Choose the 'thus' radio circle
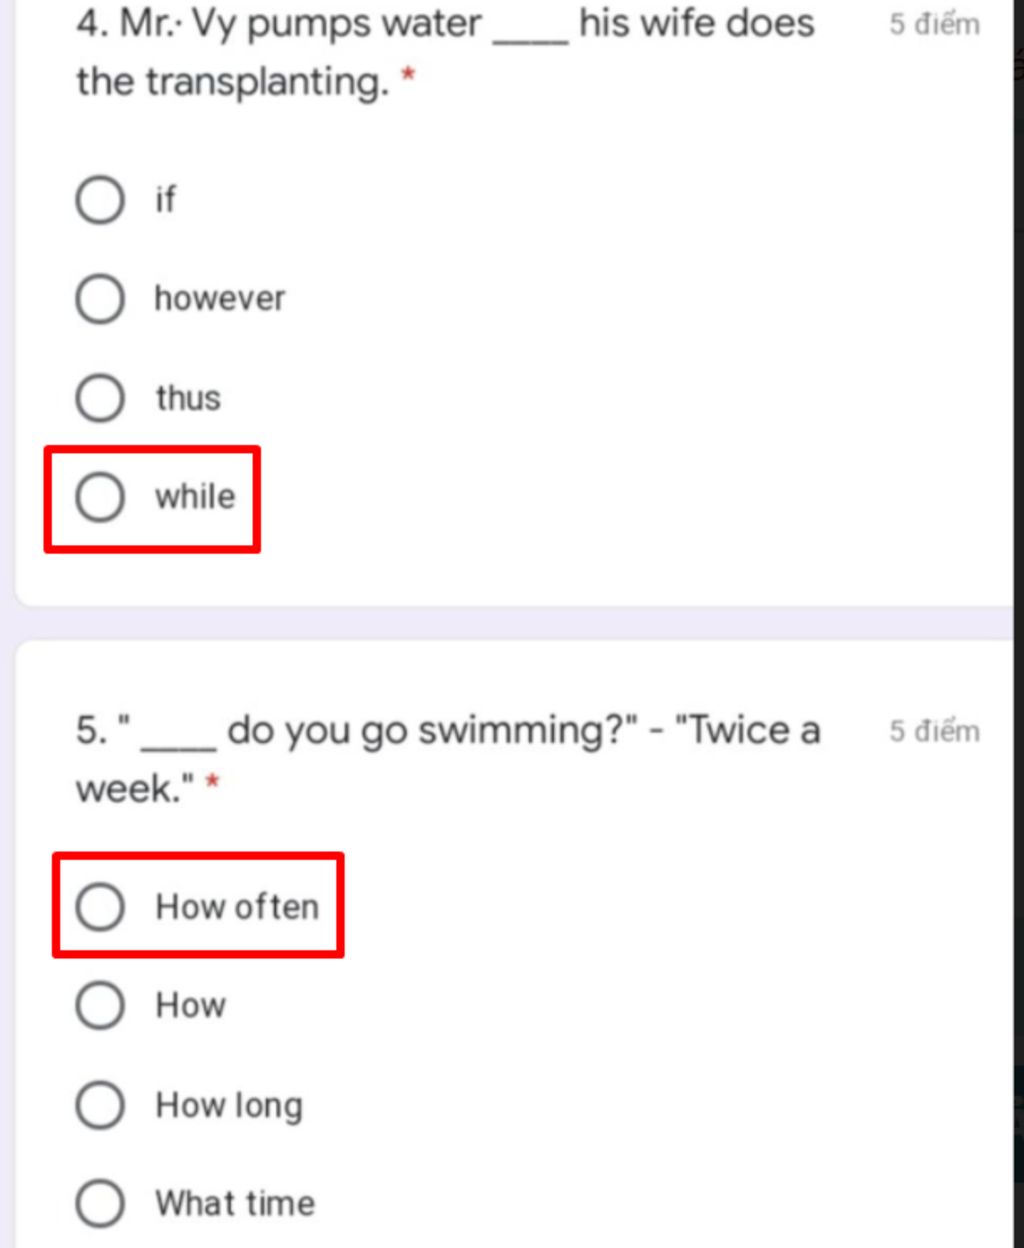 tap(100, 398)
